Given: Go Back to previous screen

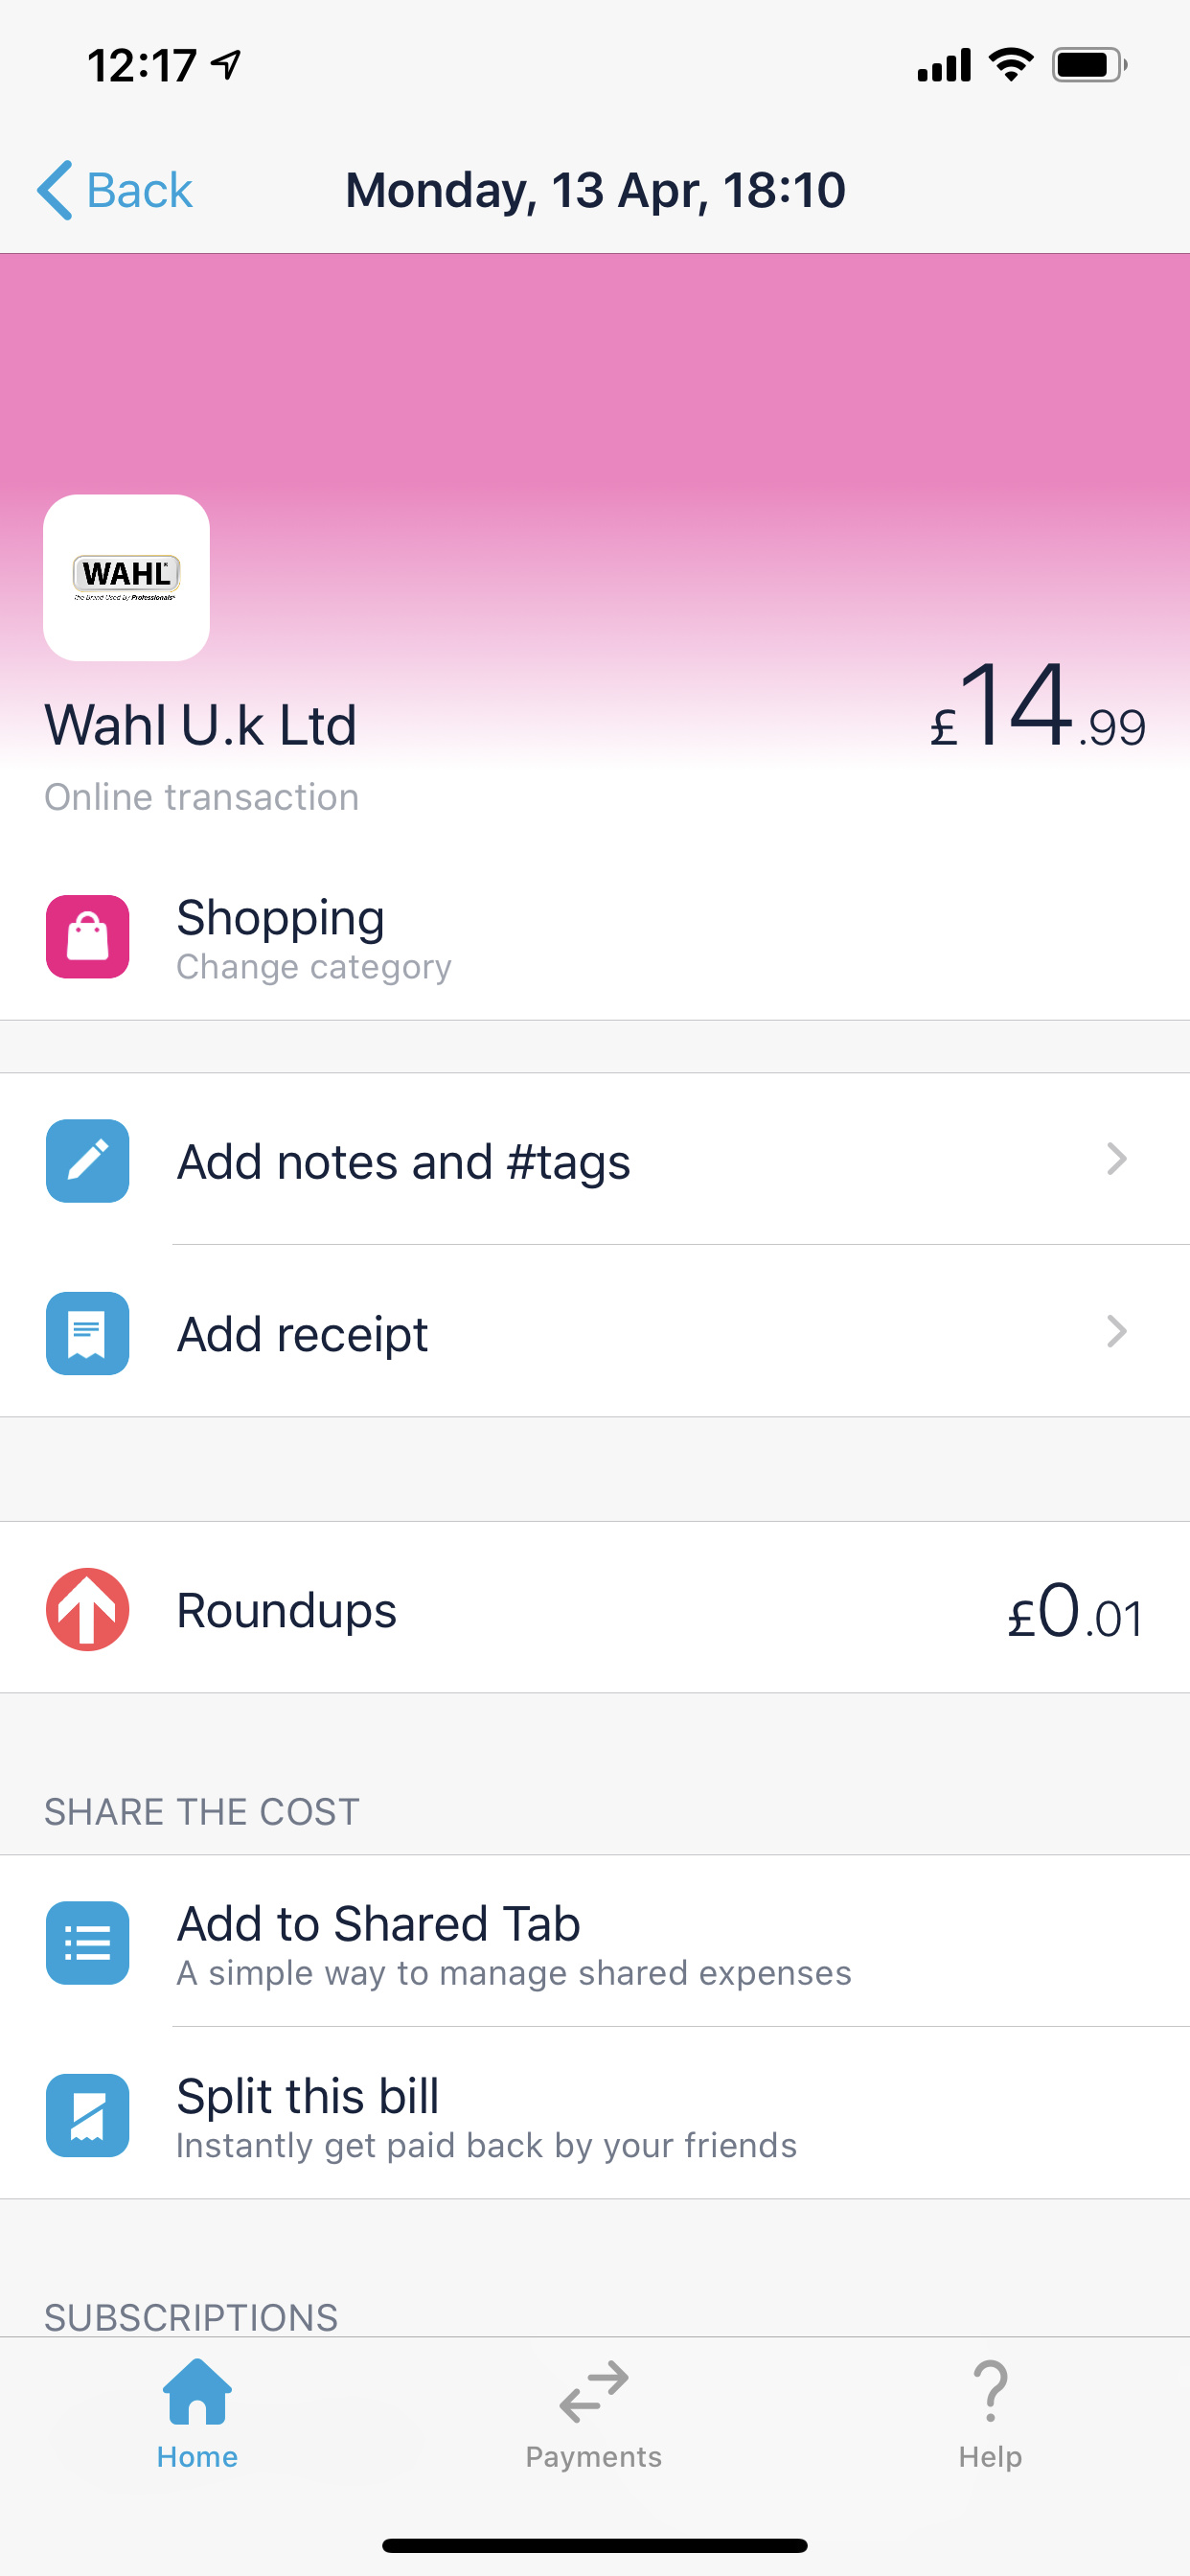Looking at the screenshot, I should (x=115, y=190).
